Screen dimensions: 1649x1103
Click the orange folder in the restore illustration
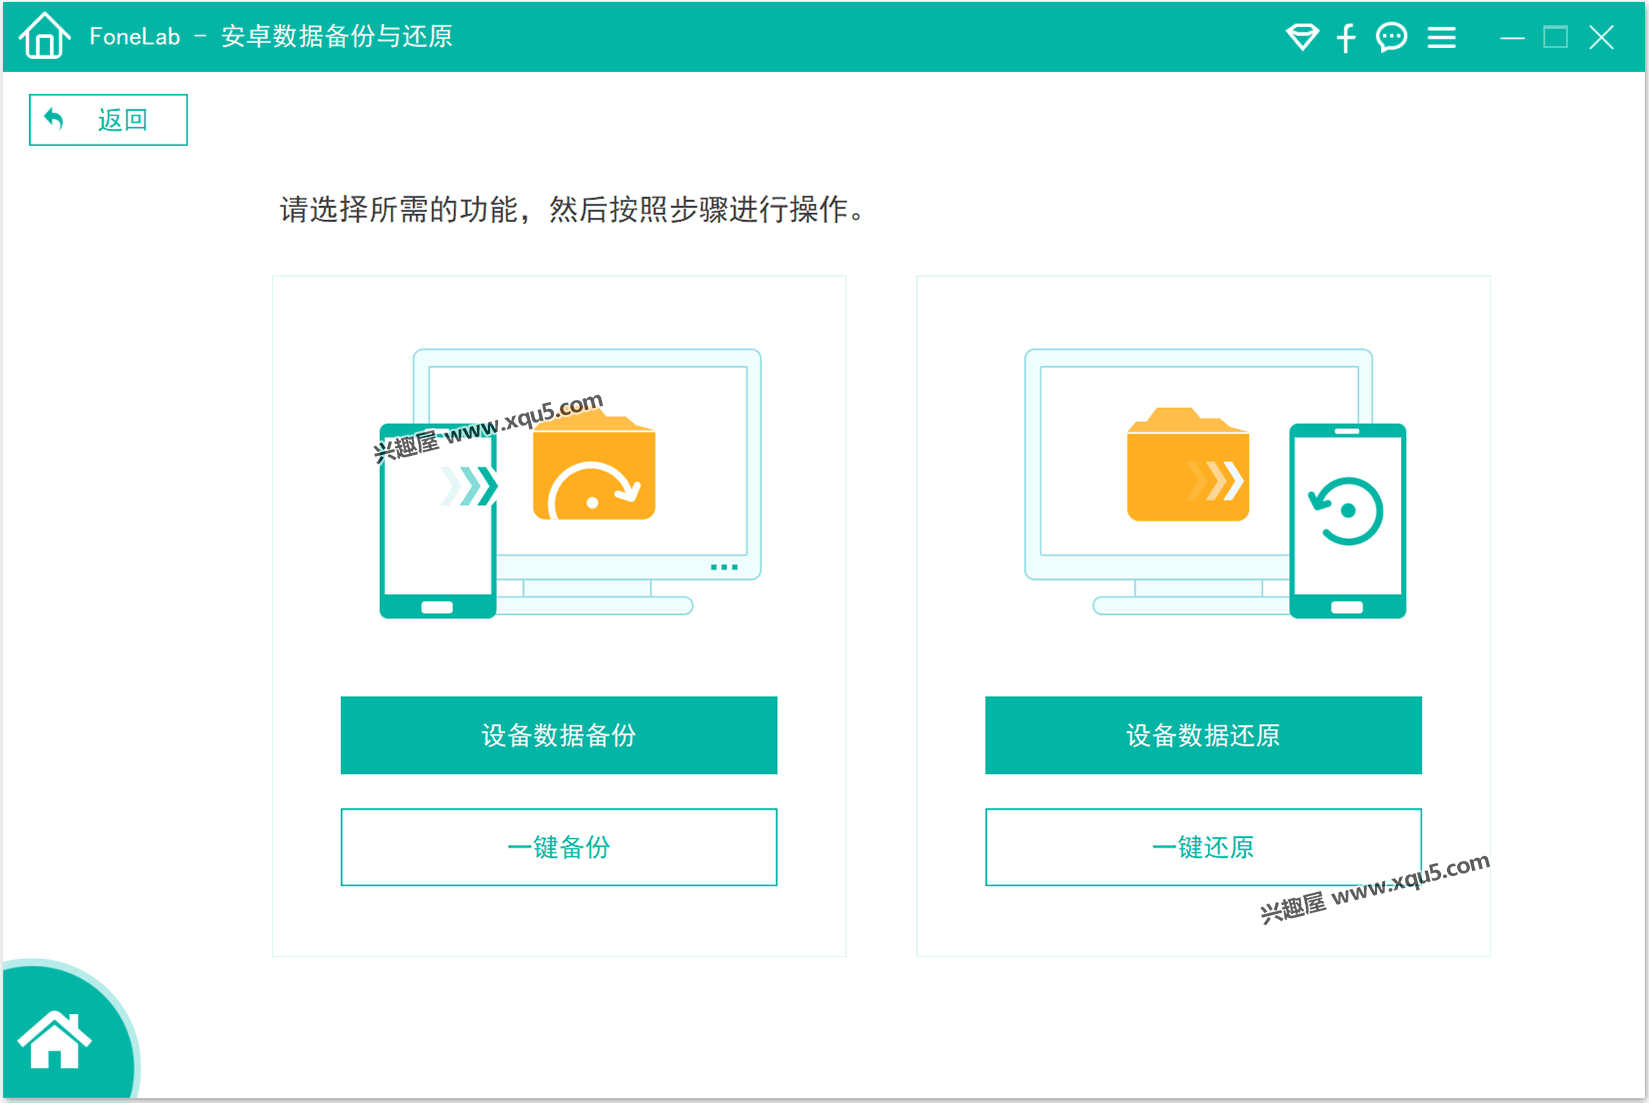(x=1187, y=467)
